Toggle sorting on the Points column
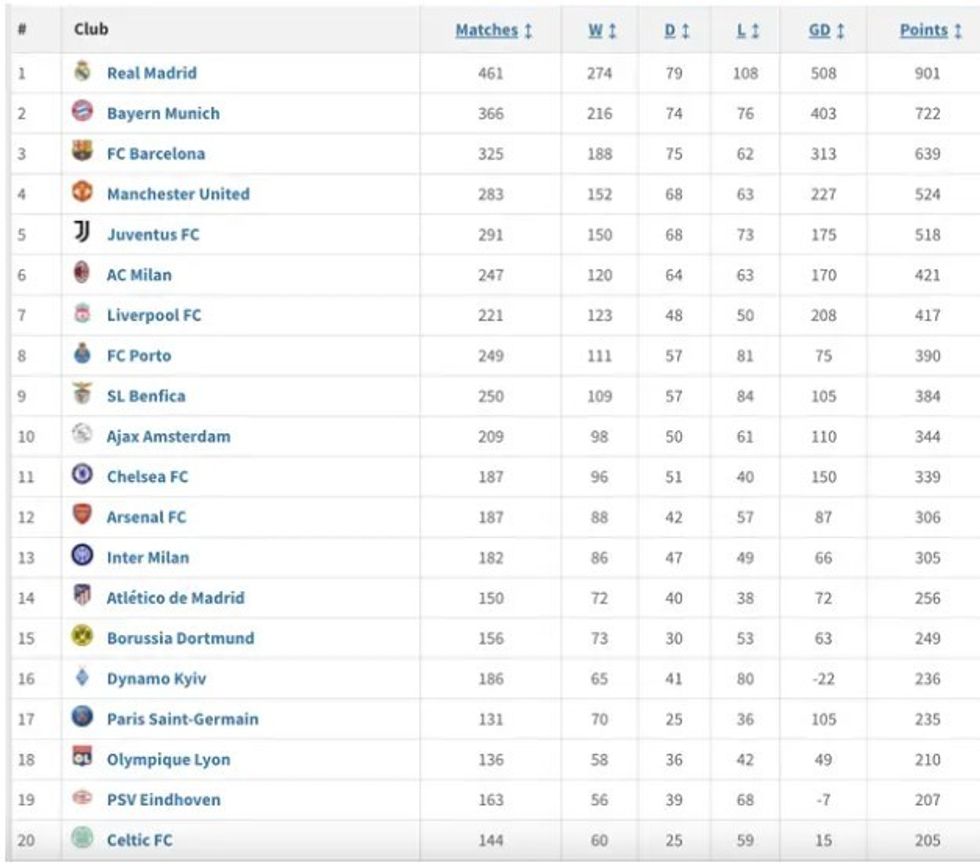Screen dimensions: 980x864 click(924, 30)
